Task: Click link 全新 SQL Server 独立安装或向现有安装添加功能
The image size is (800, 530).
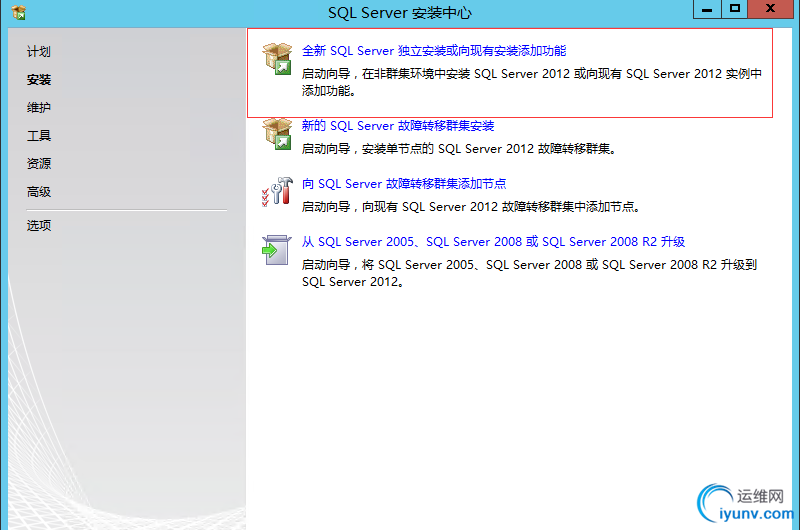Action: (x=434, y=51)
